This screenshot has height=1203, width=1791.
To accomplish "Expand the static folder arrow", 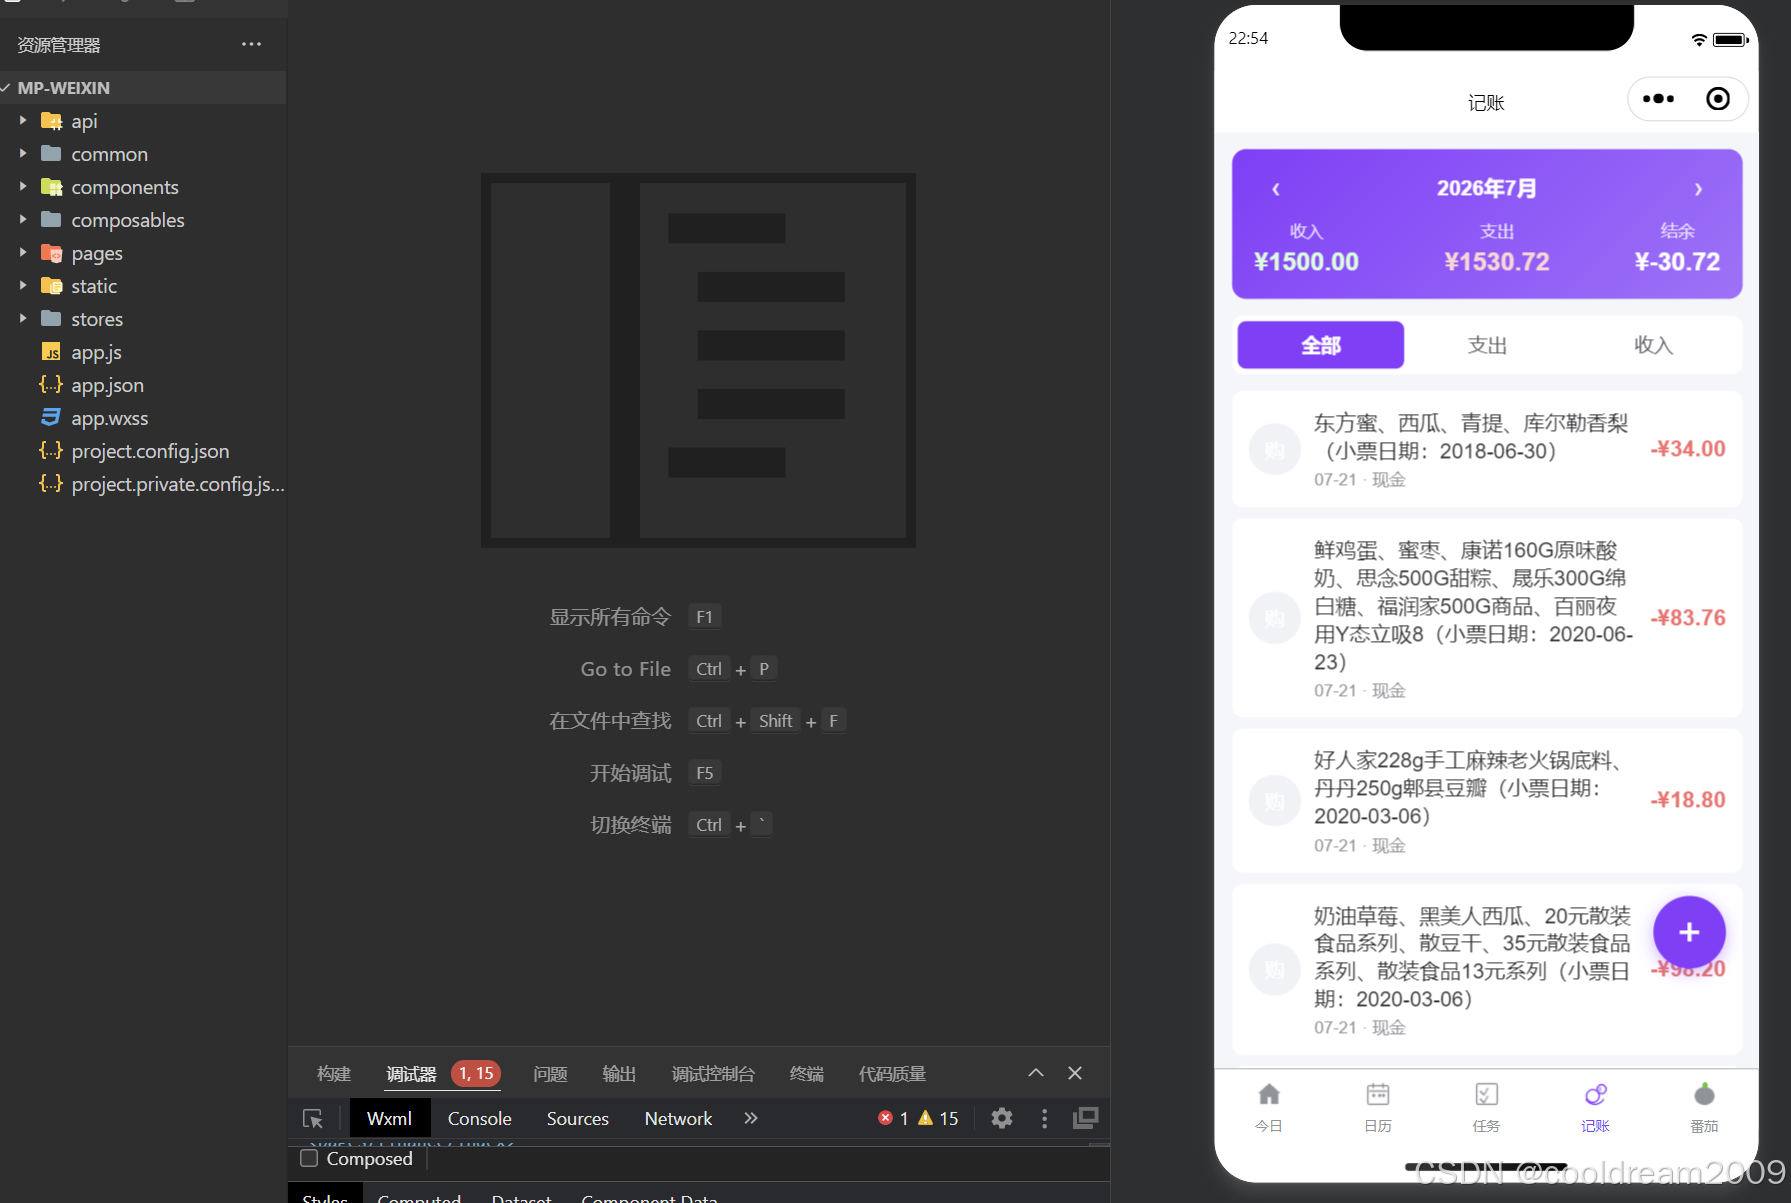I will tap(23, 286).
